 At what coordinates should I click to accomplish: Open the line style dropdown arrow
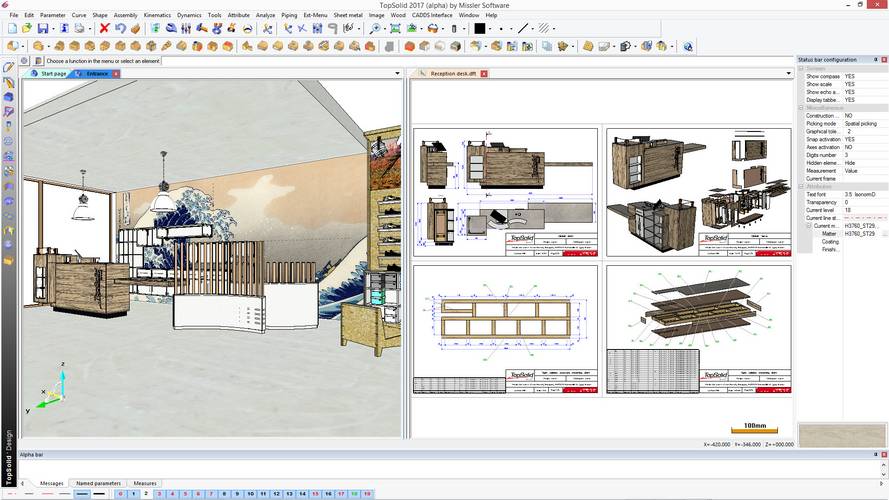534,29
